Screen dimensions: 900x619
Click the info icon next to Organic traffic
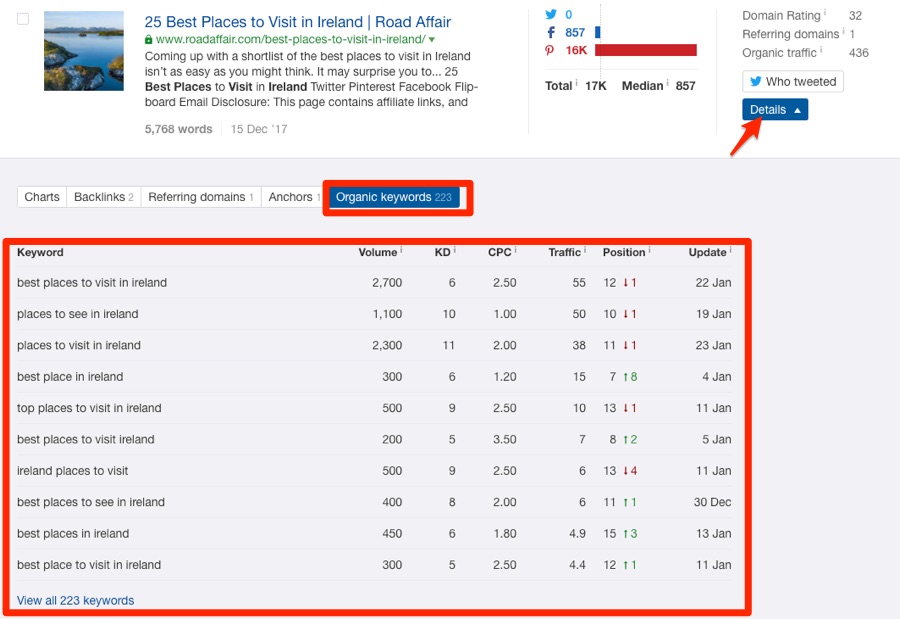click(821, 50)
